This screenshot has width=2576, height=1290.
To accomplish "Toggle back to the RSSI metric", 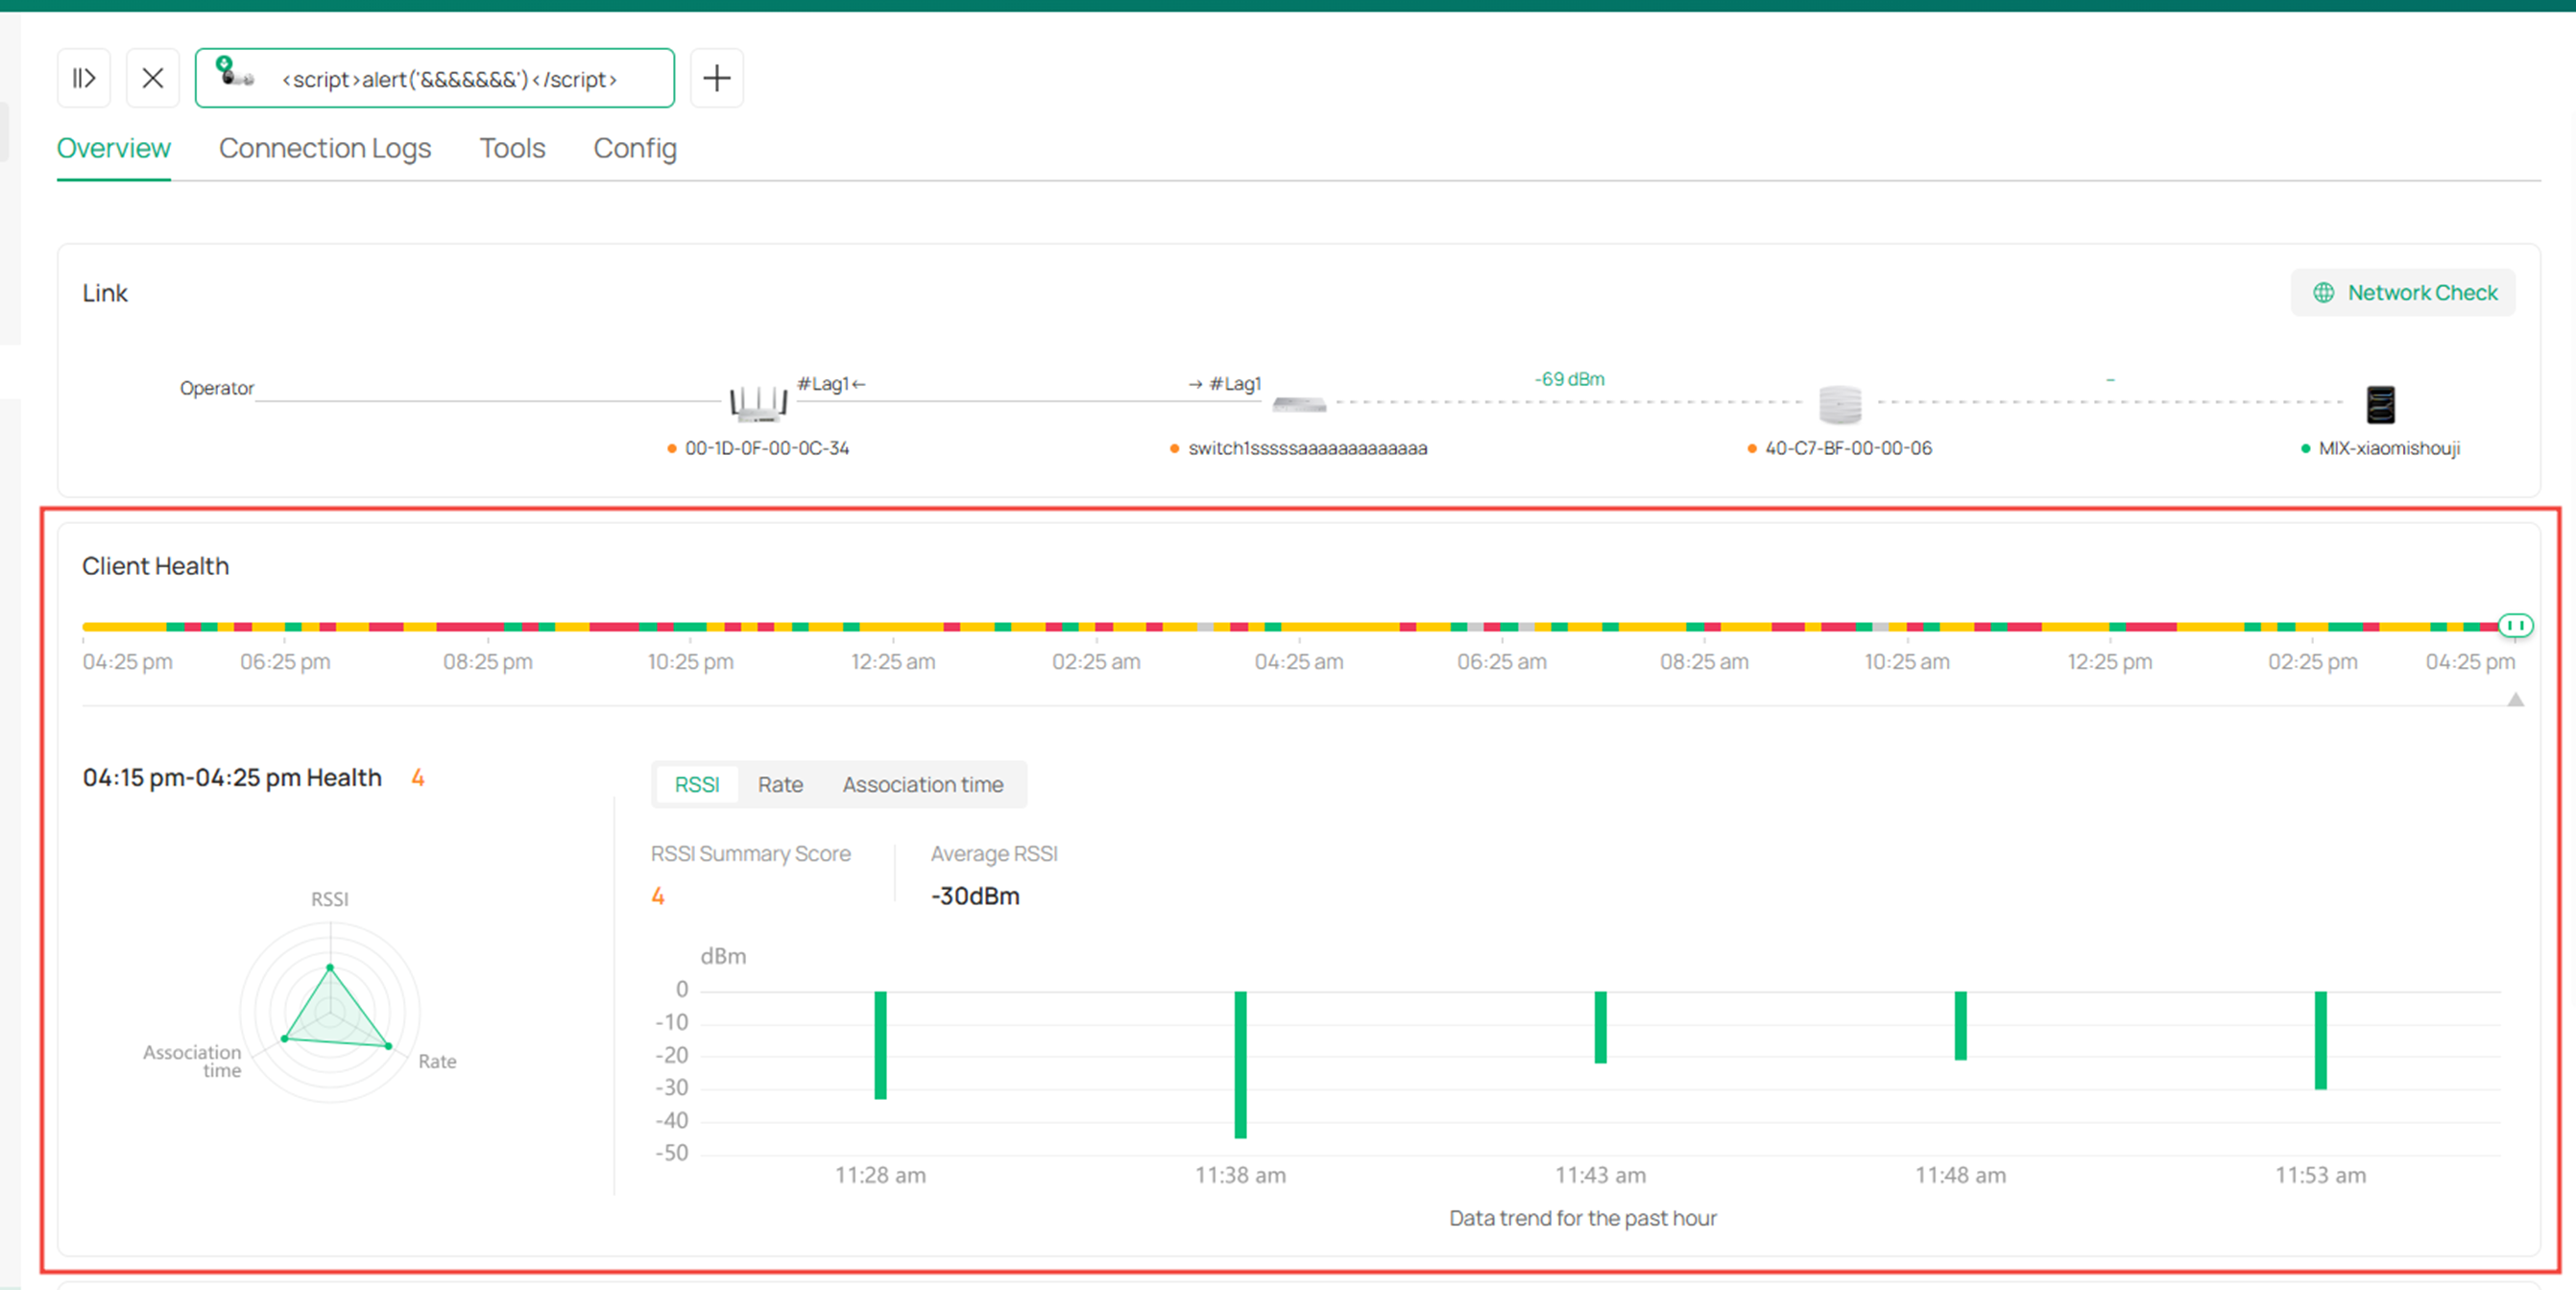I will (x=697, y=784).
